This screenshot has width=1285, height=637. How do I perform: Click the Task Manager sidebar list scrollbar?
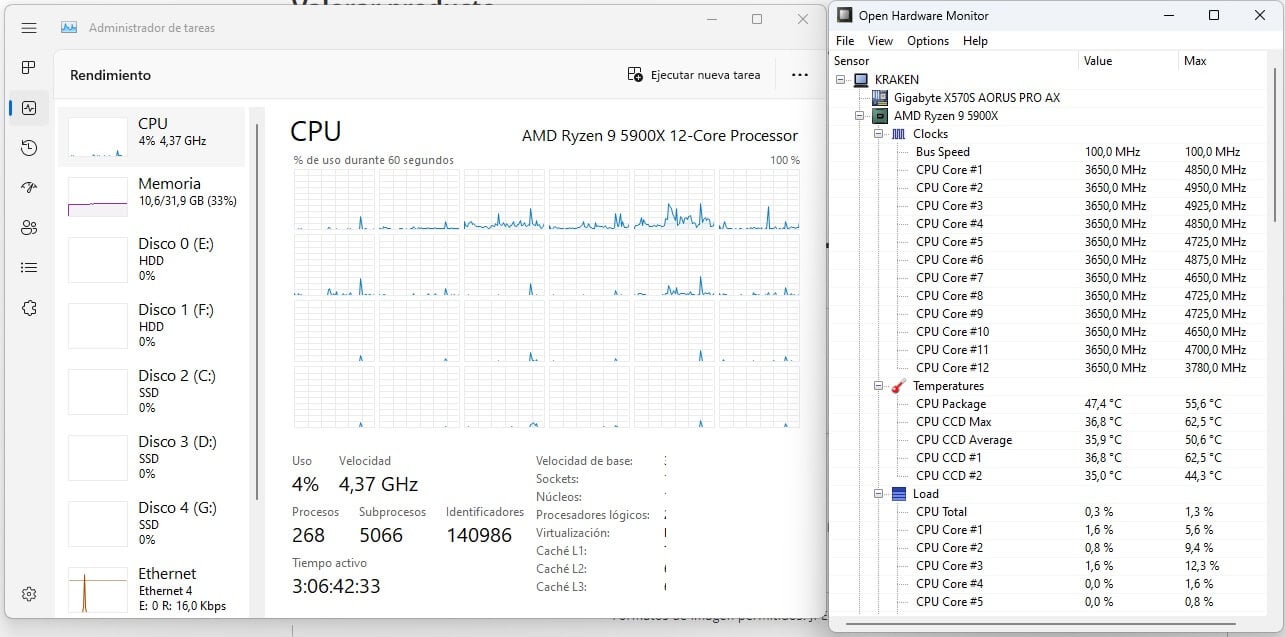[x=259, y=311]
